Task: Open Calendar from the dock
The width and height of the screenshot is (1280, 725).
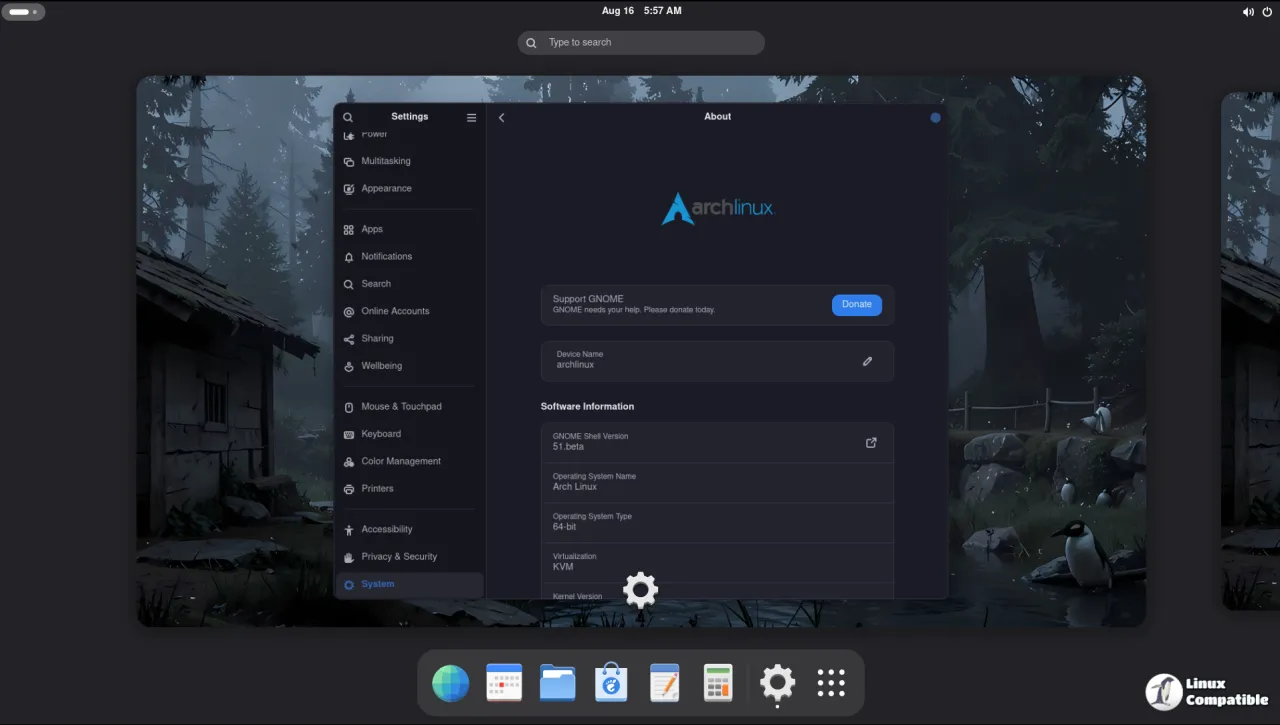Action: point(504,683)
